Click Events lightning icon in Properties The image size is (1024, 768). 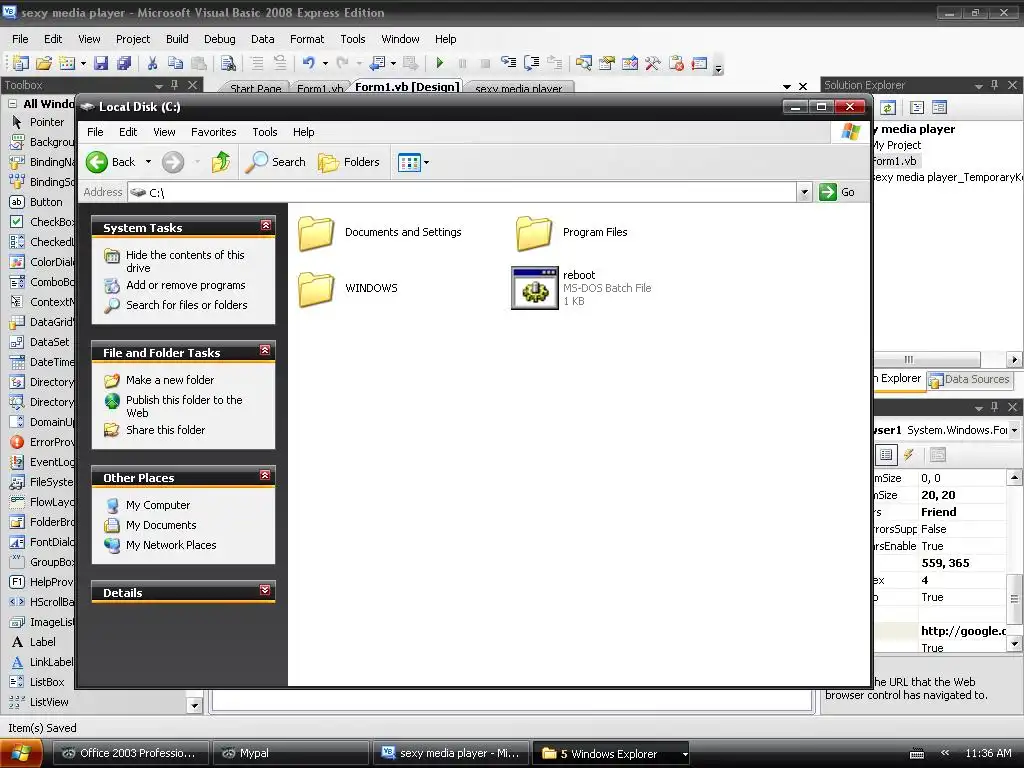tap(908, 455)
